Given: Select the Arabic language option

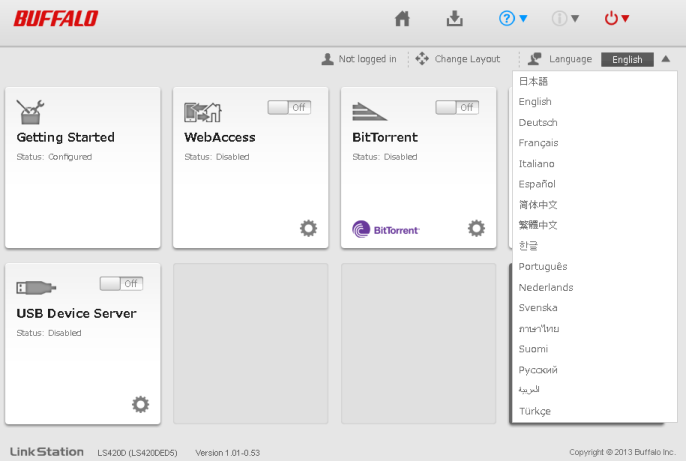Looking at the screenshot, I should coord(594,390).
